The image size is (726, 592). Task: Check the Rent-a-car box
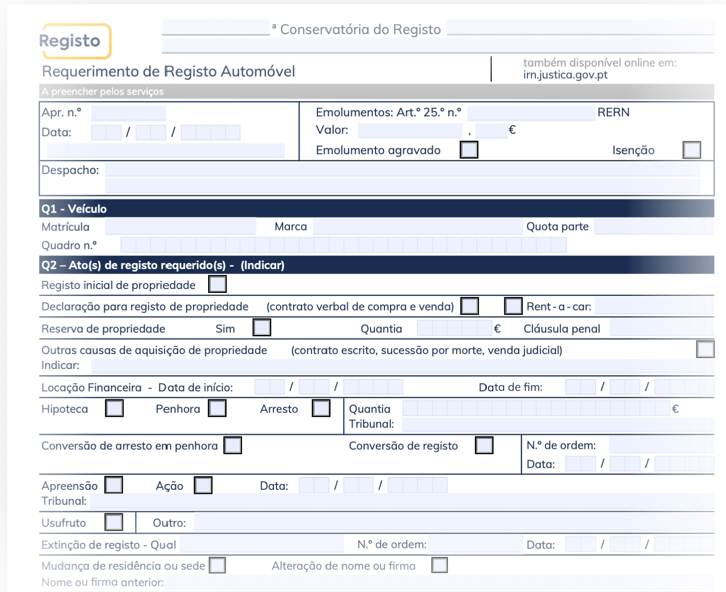tap(513, 306)
